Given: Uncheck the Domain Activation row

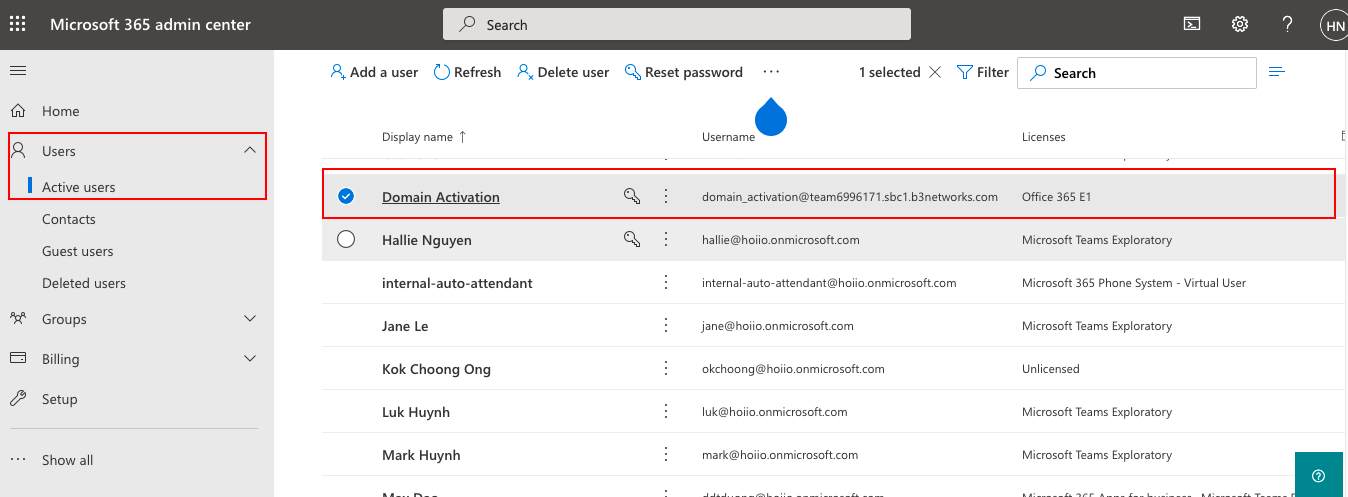Looking at the screenshot, I should (346, 197).
